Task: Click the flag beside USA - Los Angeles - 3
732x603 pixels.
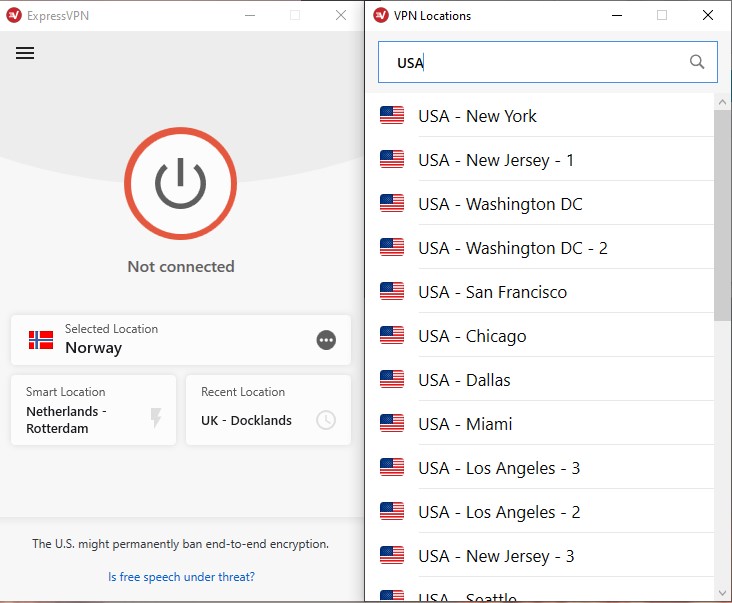Action: (392, 467)
